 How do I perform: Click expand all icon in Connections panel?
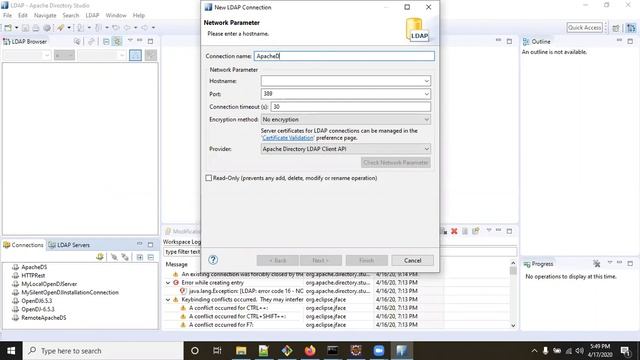point(140,257)
